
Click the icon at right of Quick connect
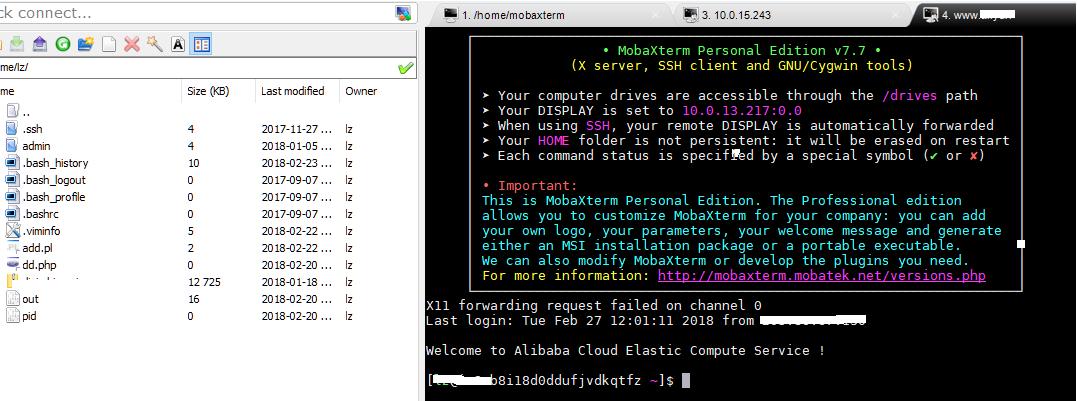(403, 13)
